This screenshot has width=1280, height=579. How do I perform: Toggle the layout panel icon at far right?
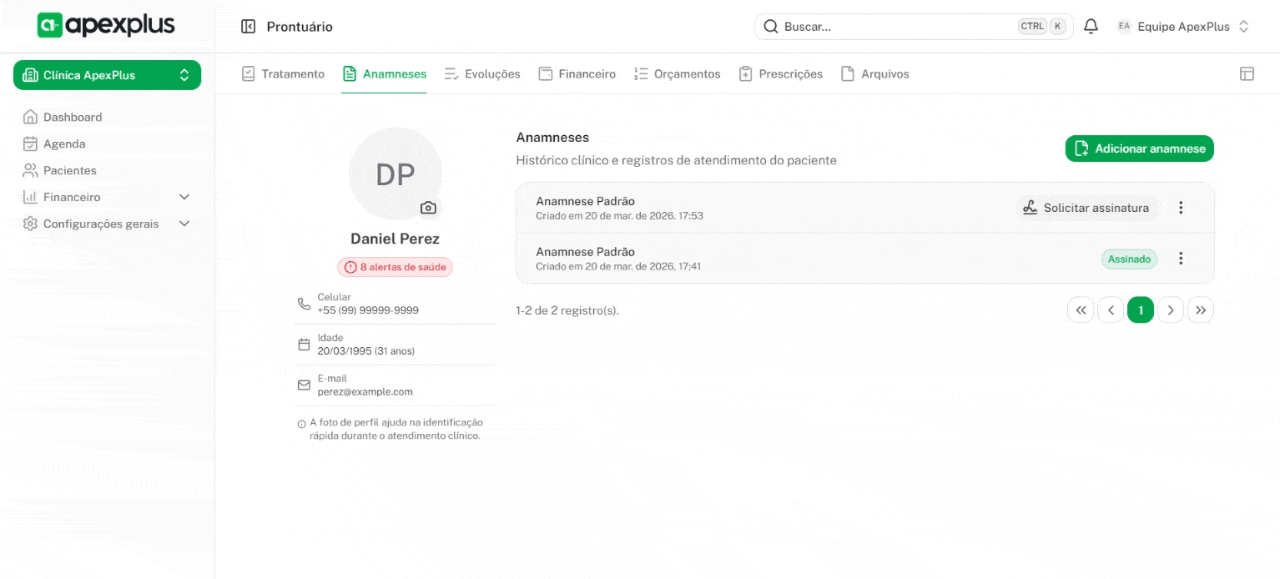(x=1246, y=74)
